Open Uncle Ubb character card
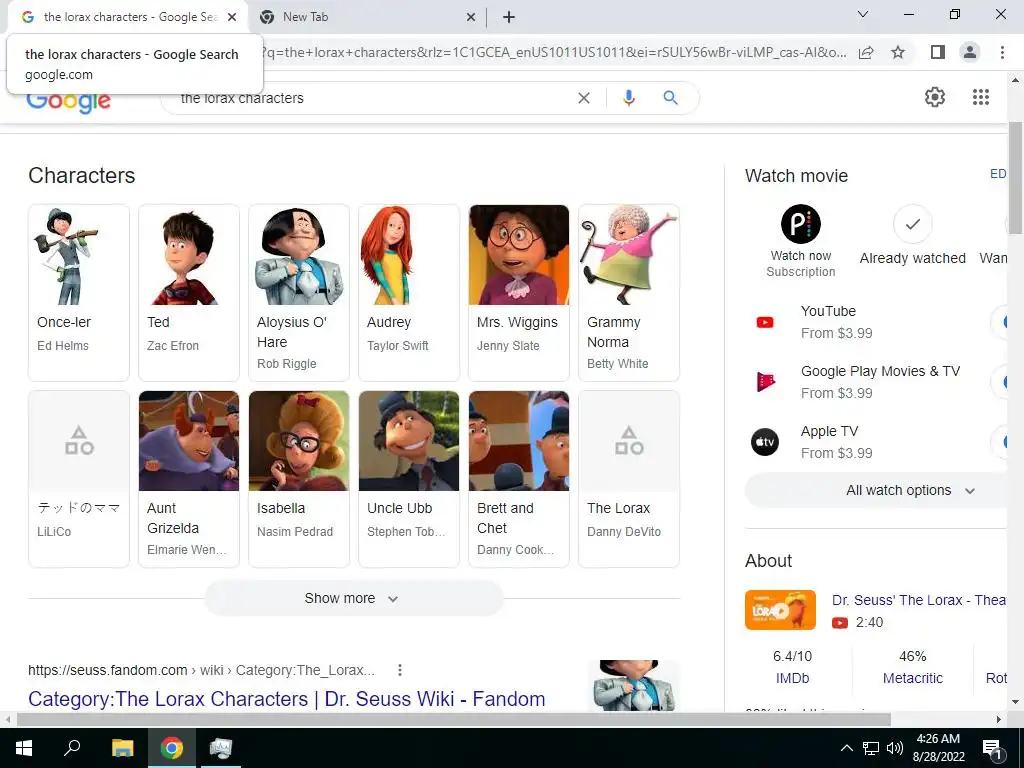 coord(409,479)
